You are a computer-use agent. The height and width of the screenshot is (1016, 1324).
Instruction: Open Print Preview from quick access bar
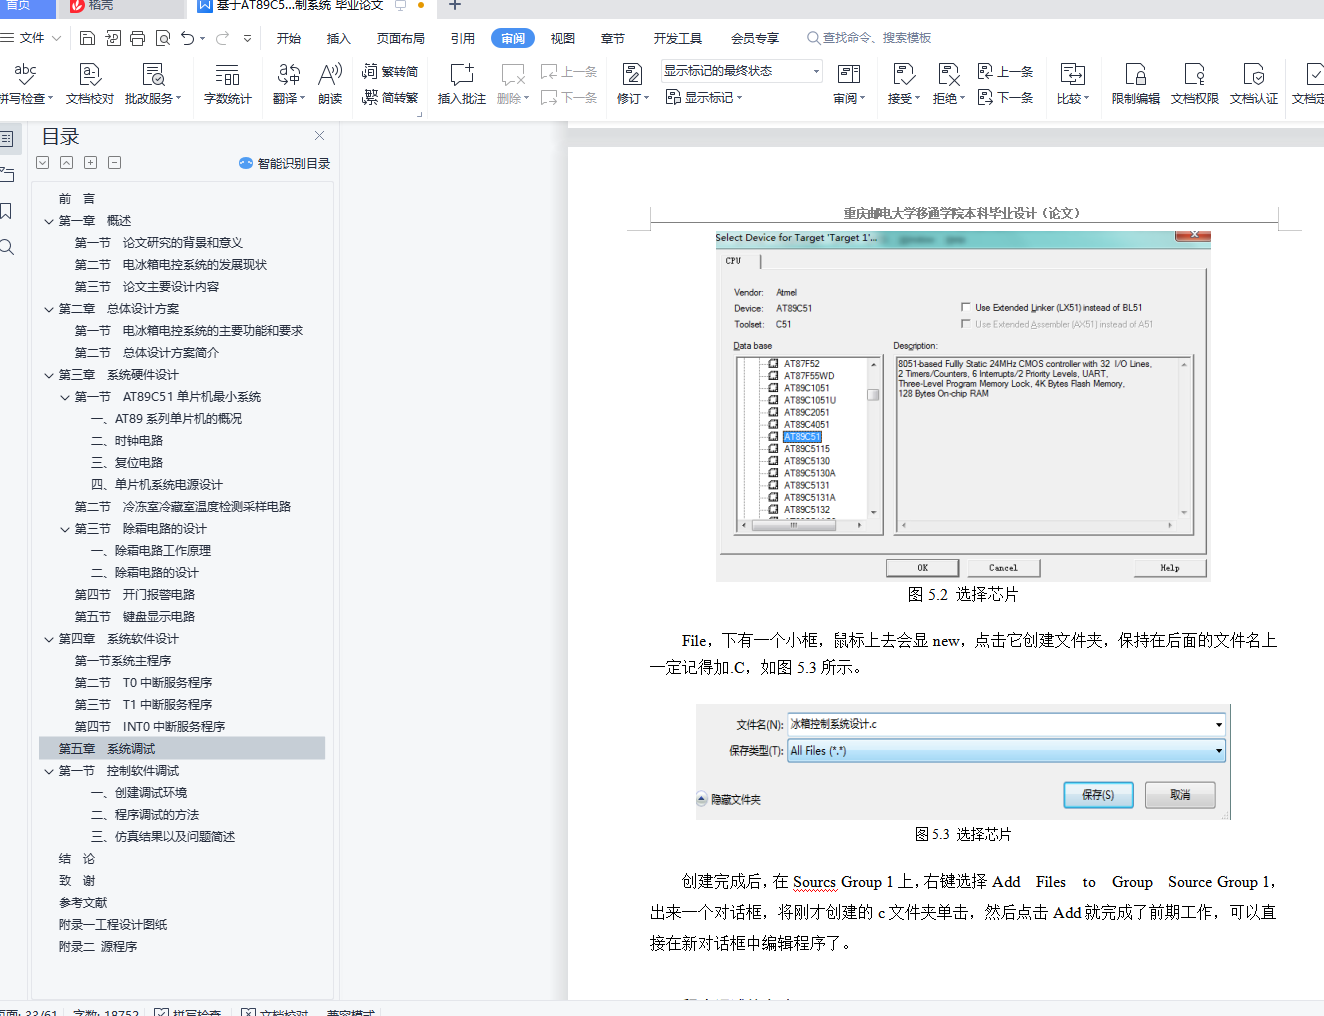[x=162, y=38]
